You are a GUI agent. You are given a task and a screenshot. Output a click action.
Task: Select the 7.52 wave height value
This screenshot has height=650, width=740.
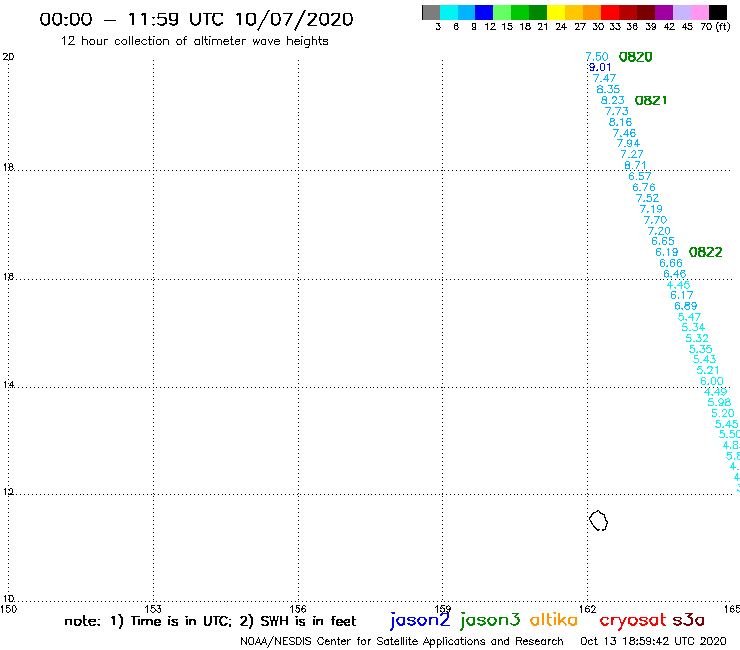tap(648, 198)
